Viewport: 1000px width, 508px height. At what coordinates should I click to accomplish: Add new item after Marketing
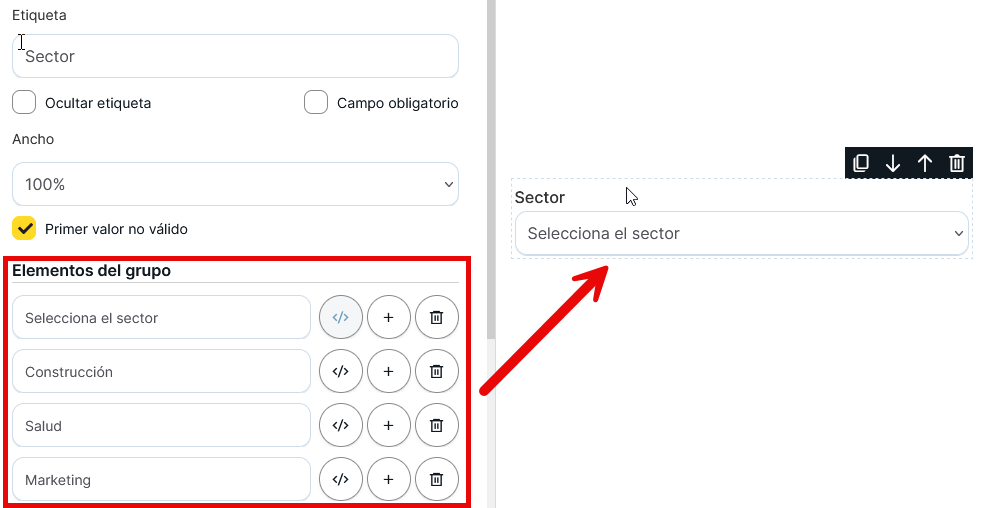point(388,479)
